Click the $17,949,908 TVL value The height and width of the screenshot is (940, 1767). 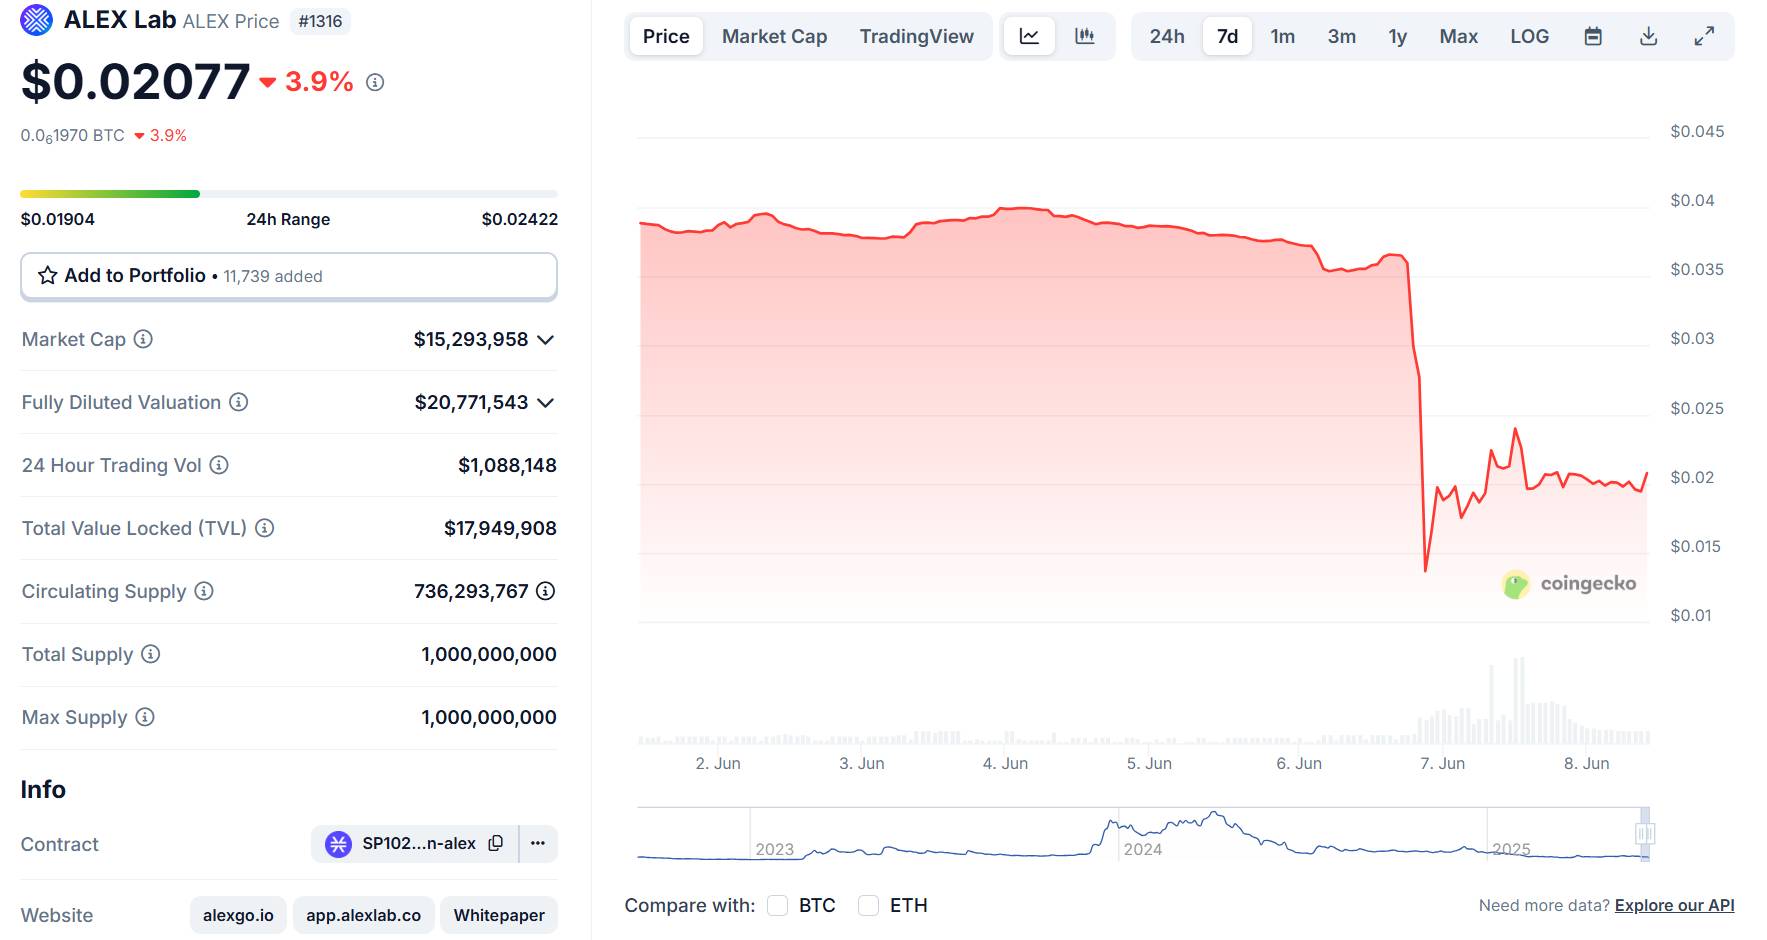click(500, 528)
